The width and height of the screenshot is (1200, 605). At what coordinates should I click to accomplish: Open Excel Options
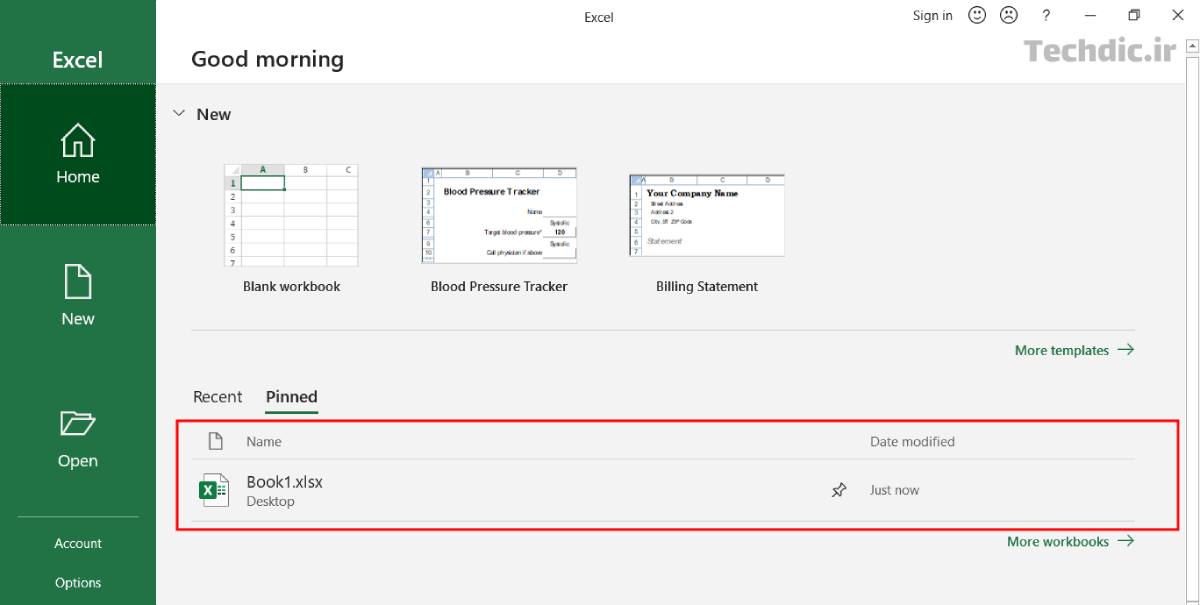[x=78, y=583]
